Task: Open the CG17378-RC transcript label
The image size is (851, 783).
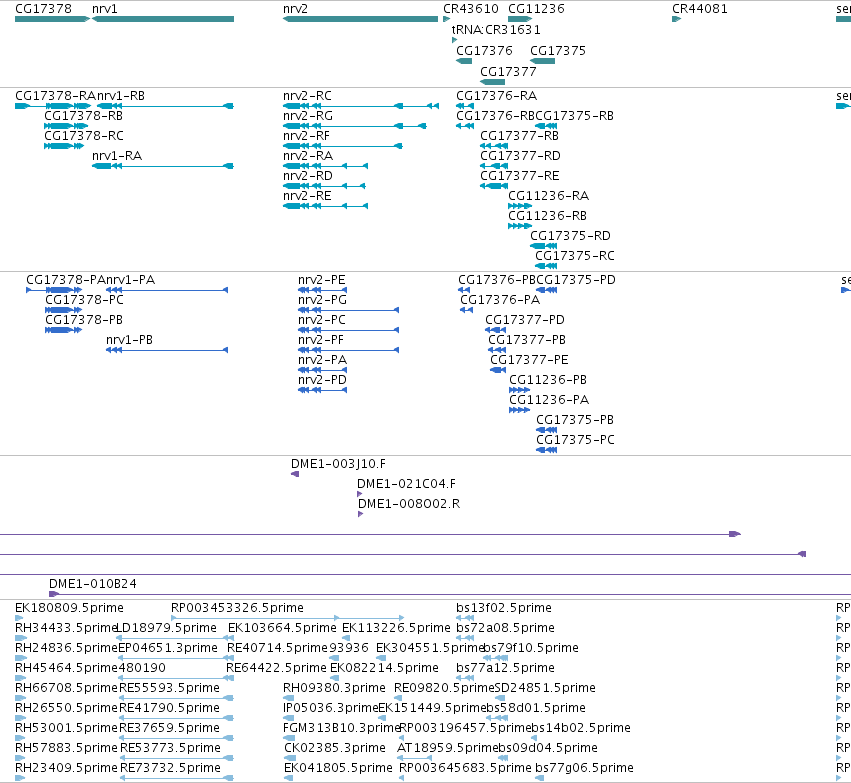Action: click(x=84, y=136)
